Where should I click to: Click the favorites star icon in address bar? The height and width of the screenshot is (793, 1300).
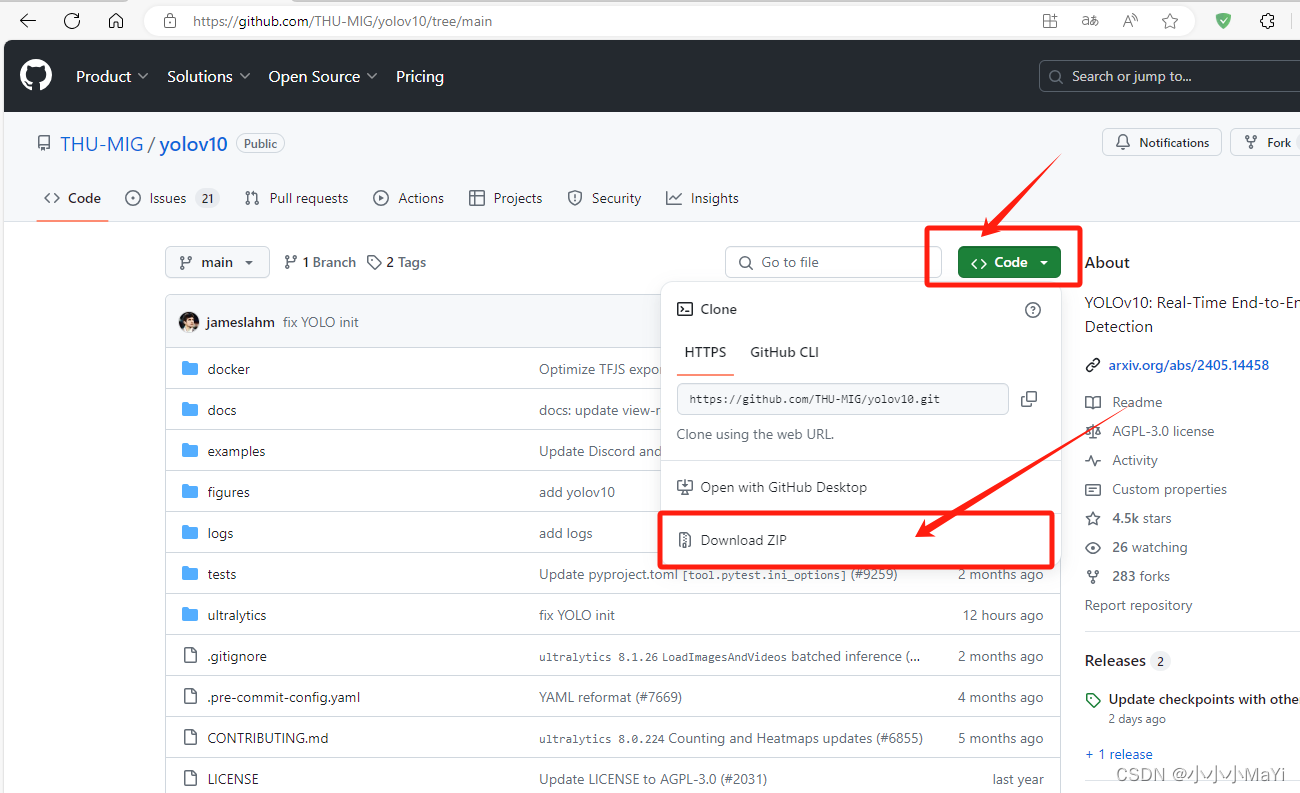pos(1170,21)
